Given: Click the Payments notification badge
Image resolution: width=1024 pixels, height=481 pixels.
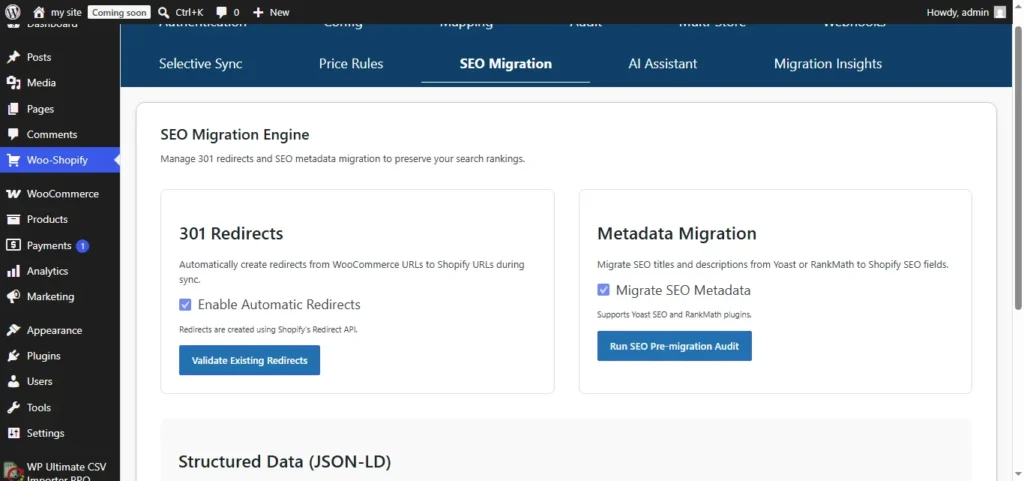Looking at the screenshot, I should tap(82, 246).
